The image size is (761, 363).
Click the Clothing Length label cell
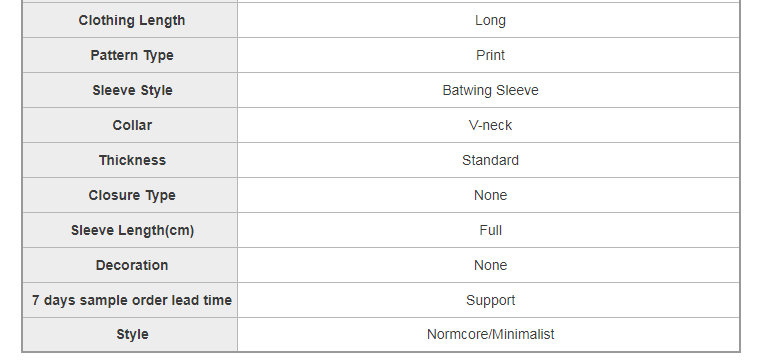coord(130,20)
